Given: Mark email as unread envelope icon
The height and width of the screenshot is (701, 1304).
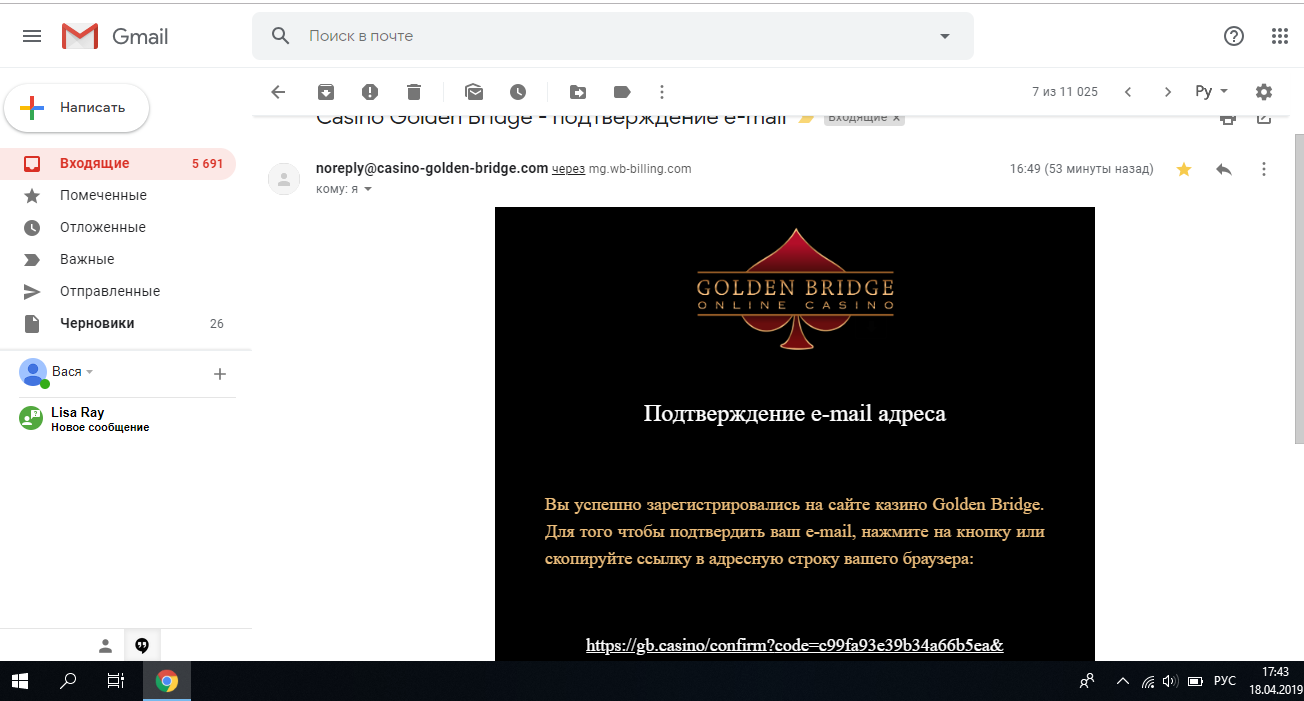Looking at the screenshot, I should click(474, 92).
